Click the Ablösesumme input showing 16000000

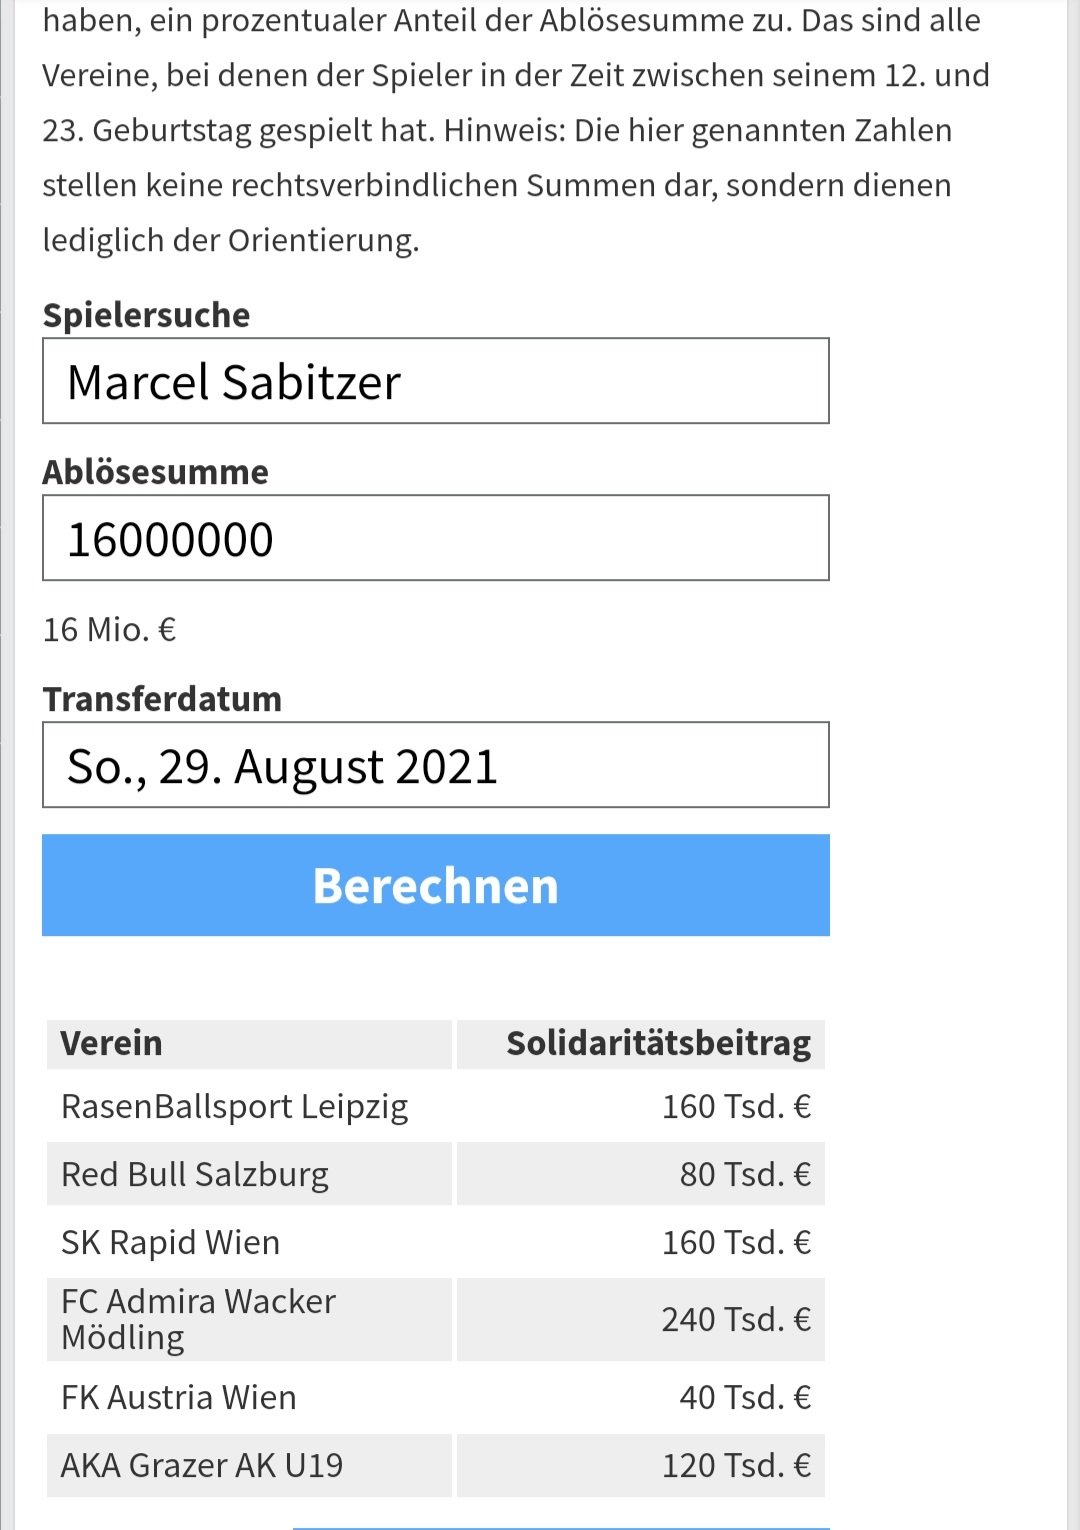click(x=436, y=538)
